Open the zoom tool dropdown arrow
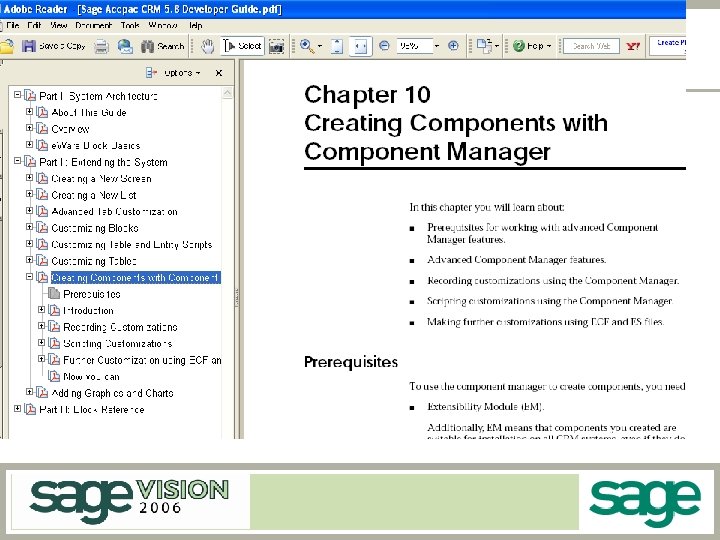Screen dimensions: 720x540 (320, 46)
